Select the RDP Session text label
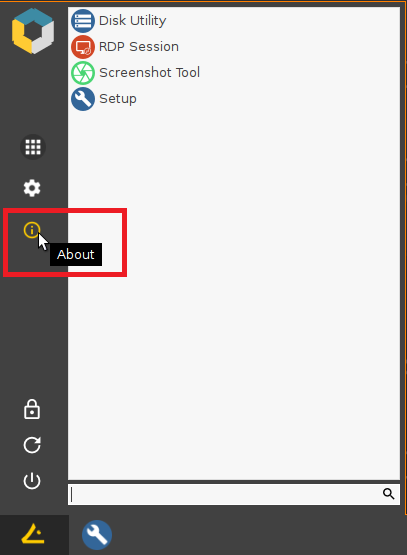This screenshot has height=555, width=407. [x=139, y=47]
